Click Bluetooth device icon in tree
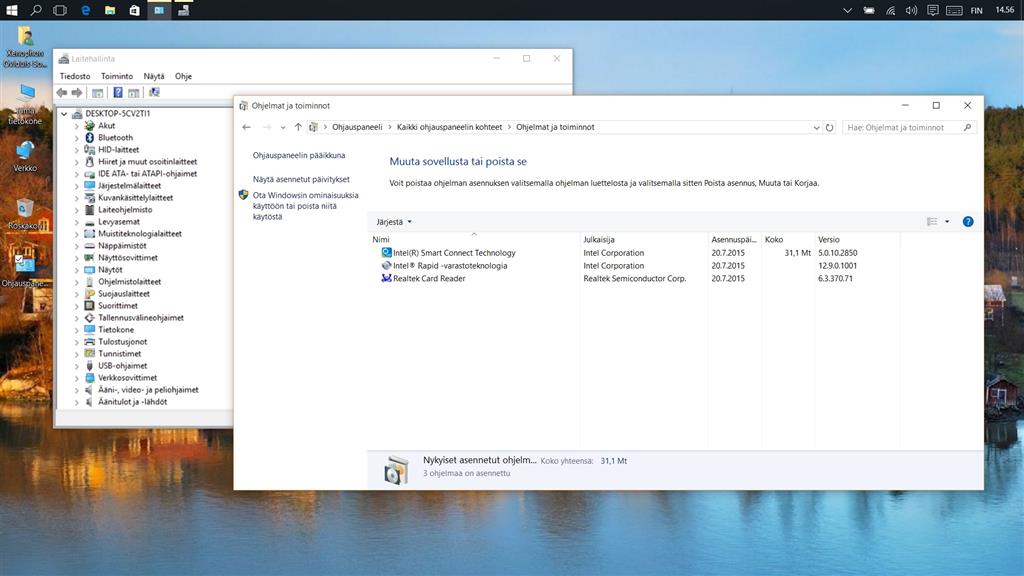The width and height of the screenshot is (1024, 576). tap(89, 138)
